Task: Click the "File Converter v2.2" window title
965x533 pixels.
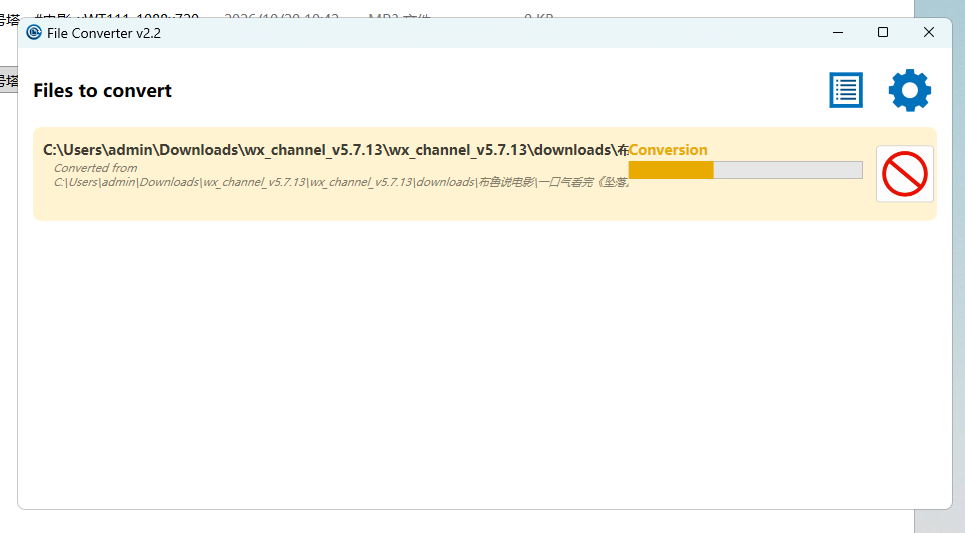Action: [x=104, y=33]
